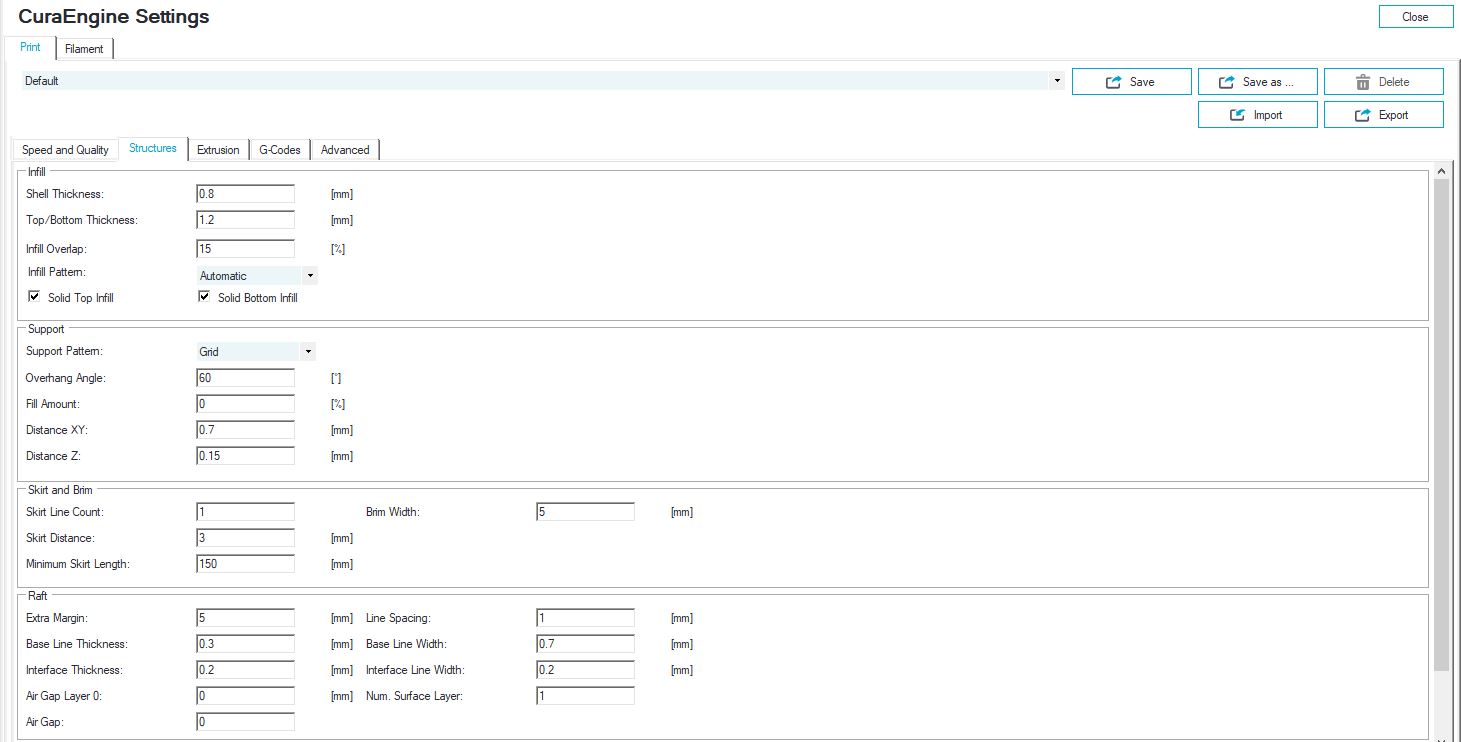Click the Shell Thickness label

pyautogui.click(x=65, y=194)
